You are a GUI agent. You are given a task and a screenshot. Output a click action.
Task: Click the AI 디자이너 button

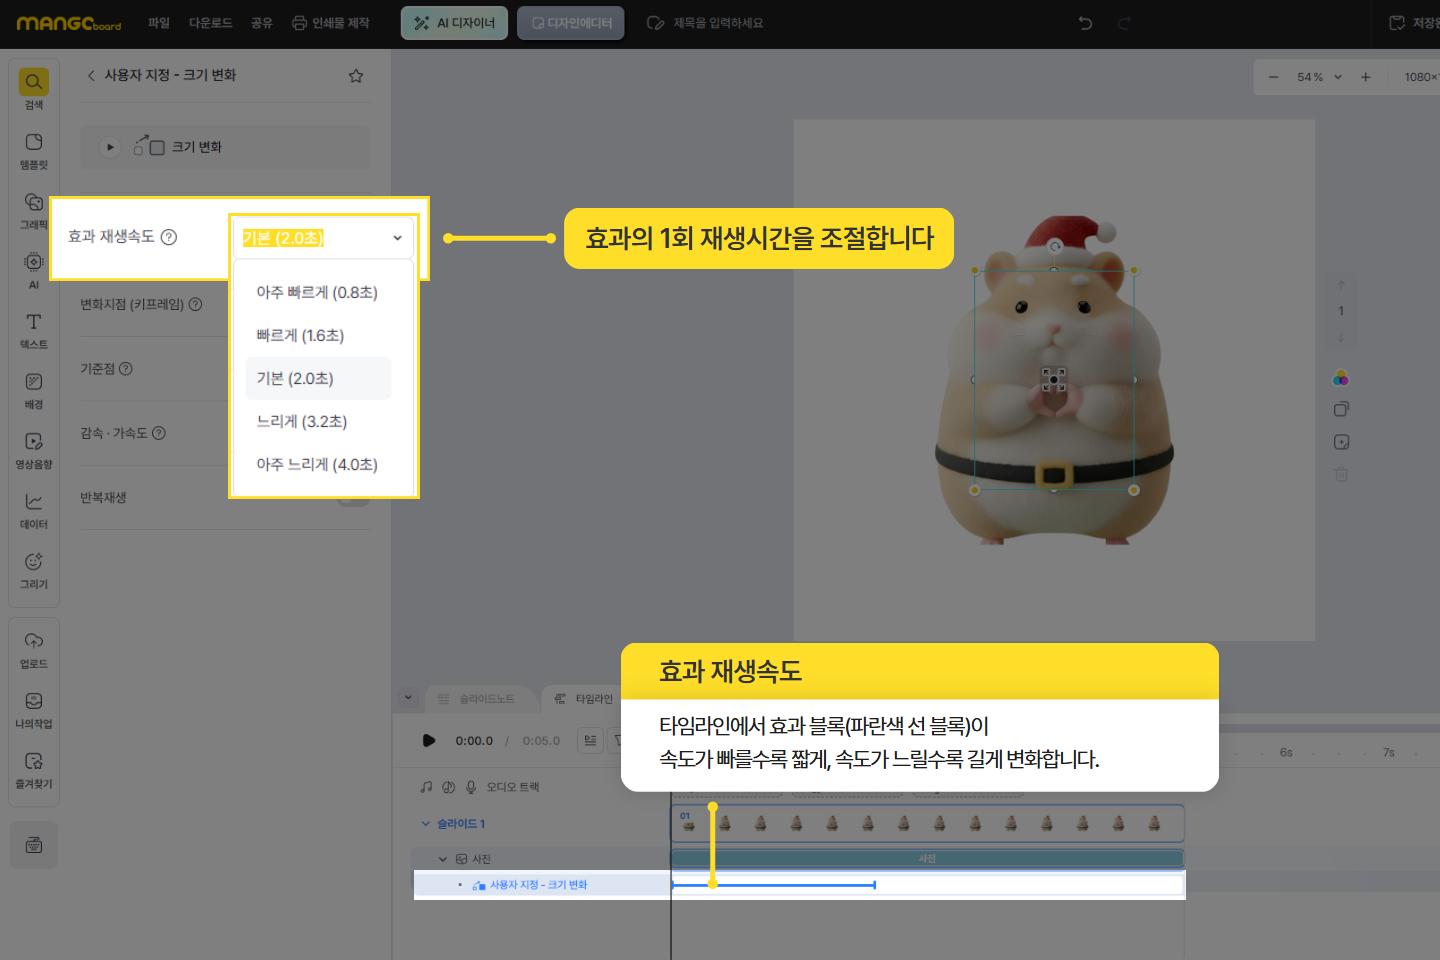point(454,23)
